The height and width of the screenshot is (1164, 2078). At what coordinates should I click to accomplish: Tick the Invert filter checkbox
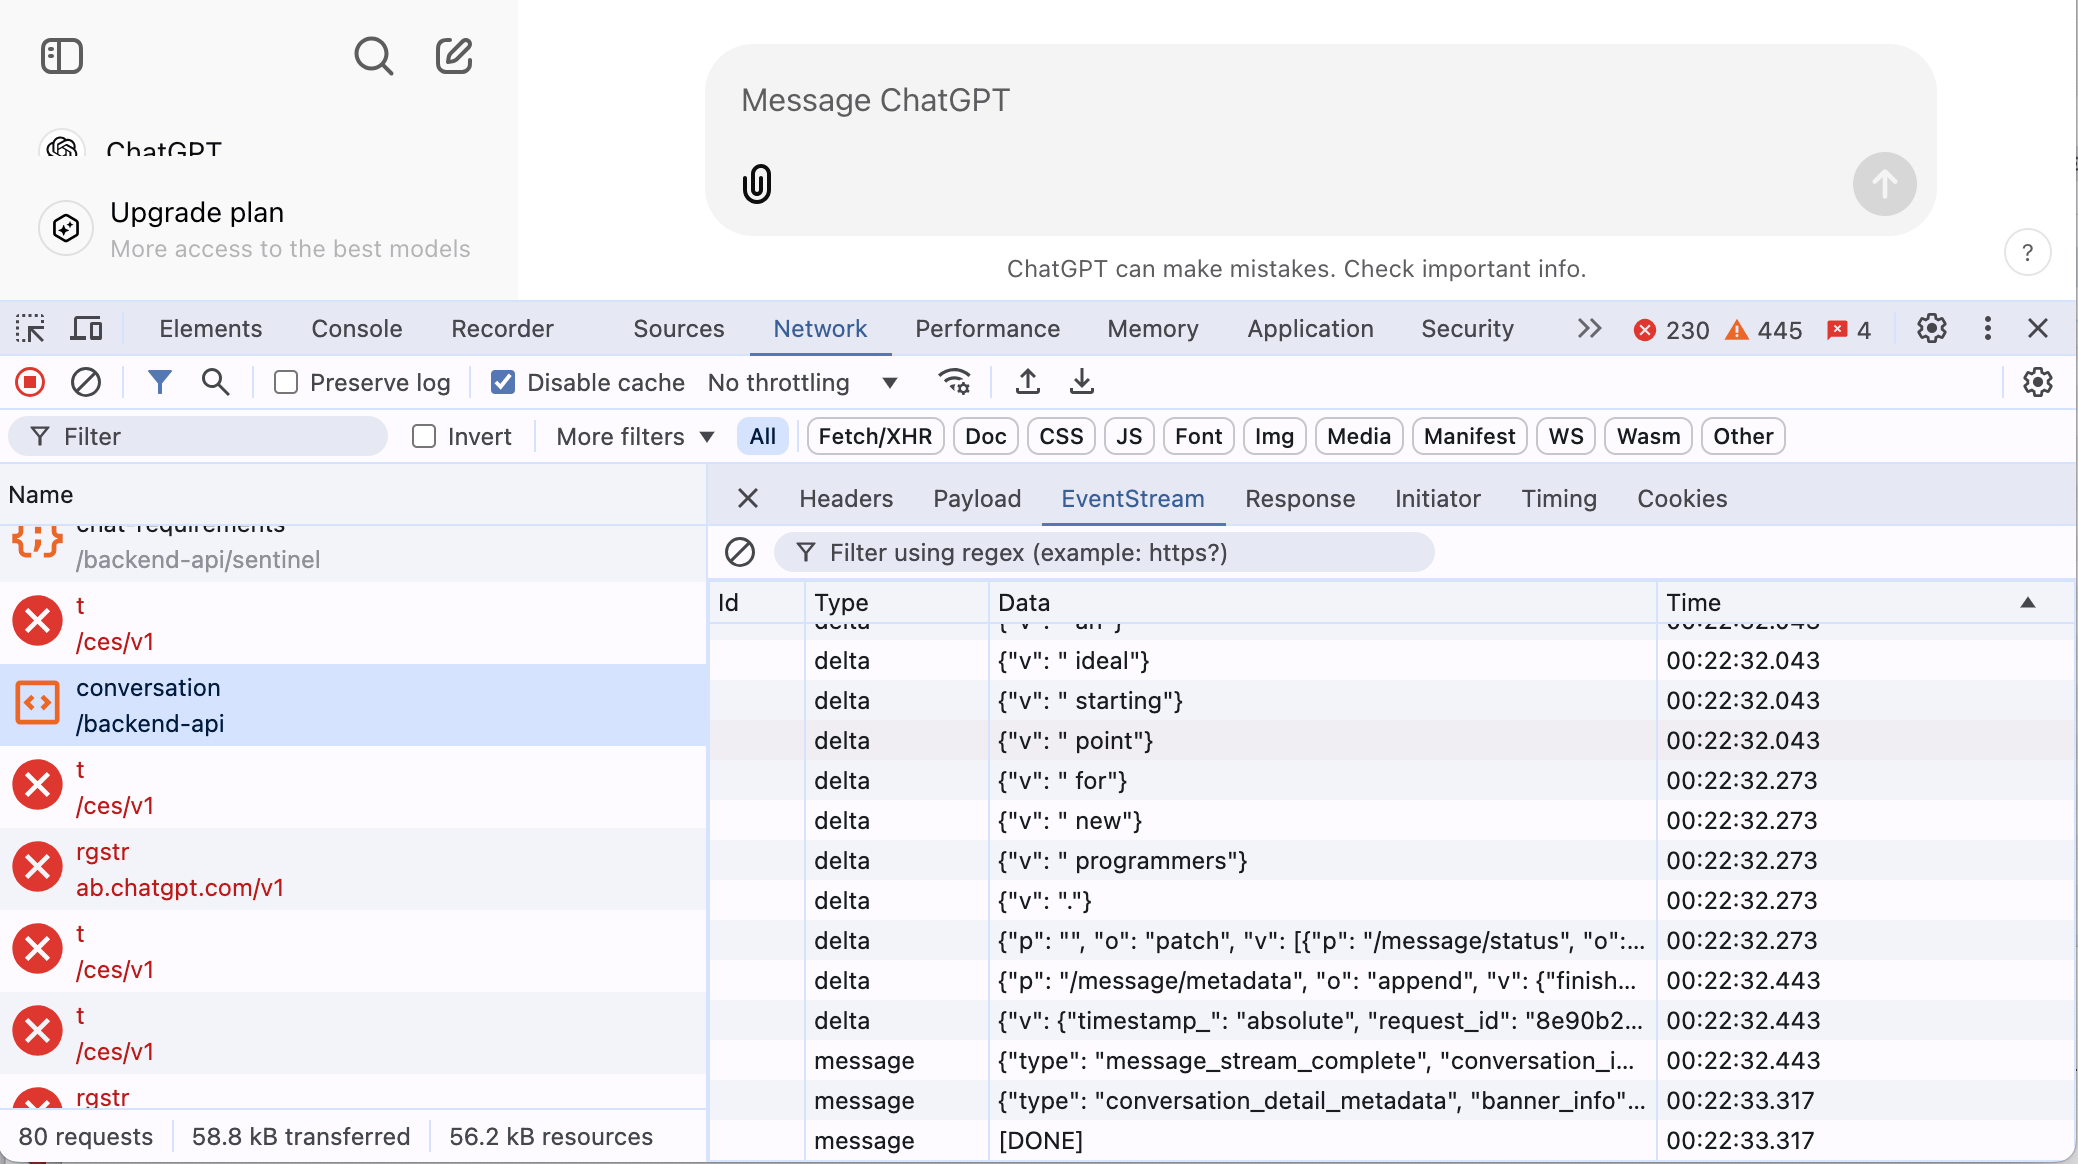424,436
